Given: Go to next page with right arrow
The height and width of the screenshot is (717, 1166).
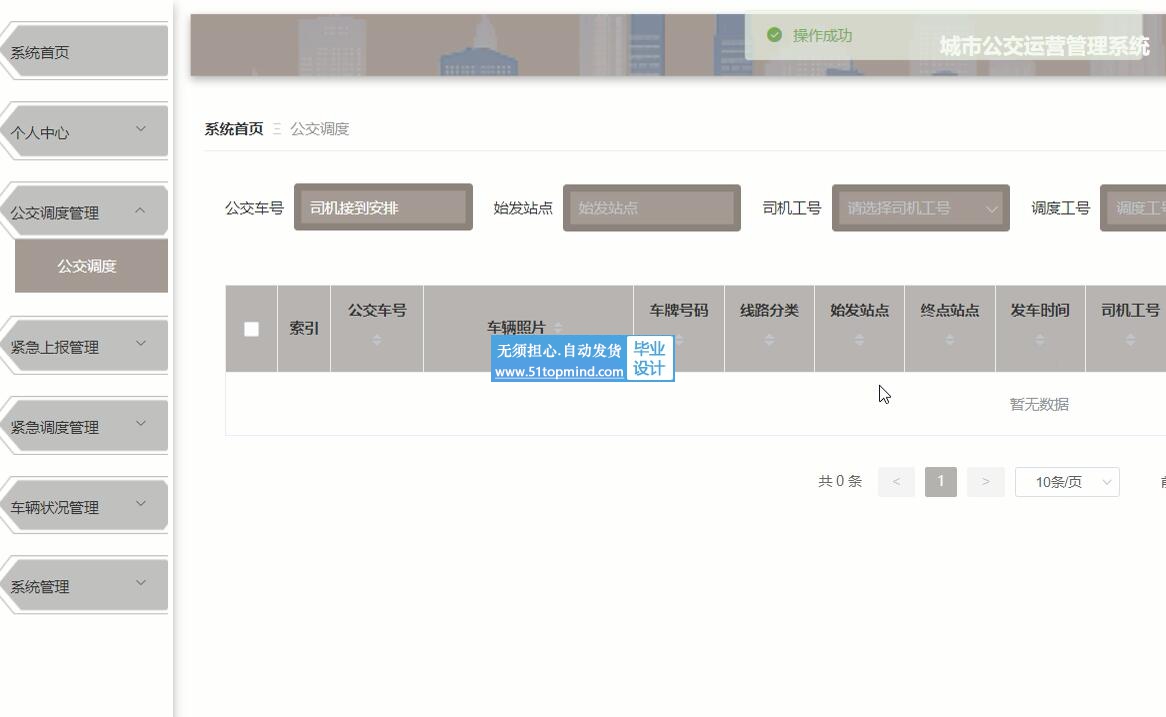Looking at the screenshot, I should (985, 482).
